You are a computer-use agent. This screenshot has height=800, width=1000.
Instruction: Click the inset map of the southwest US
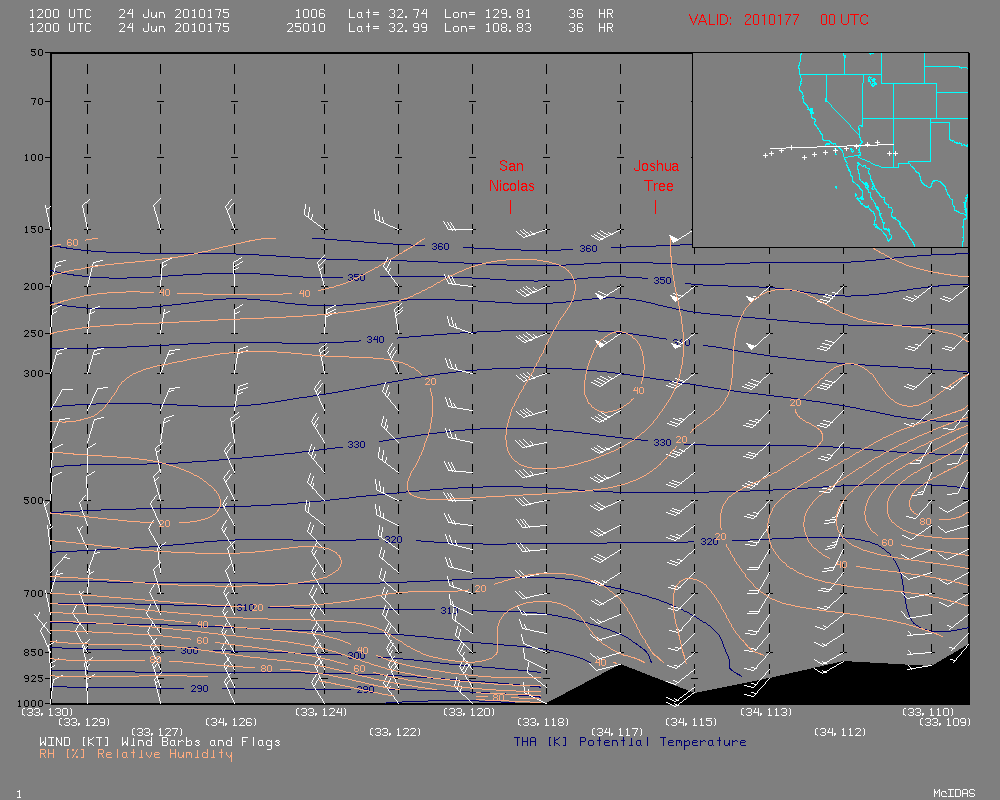(830, 150)
